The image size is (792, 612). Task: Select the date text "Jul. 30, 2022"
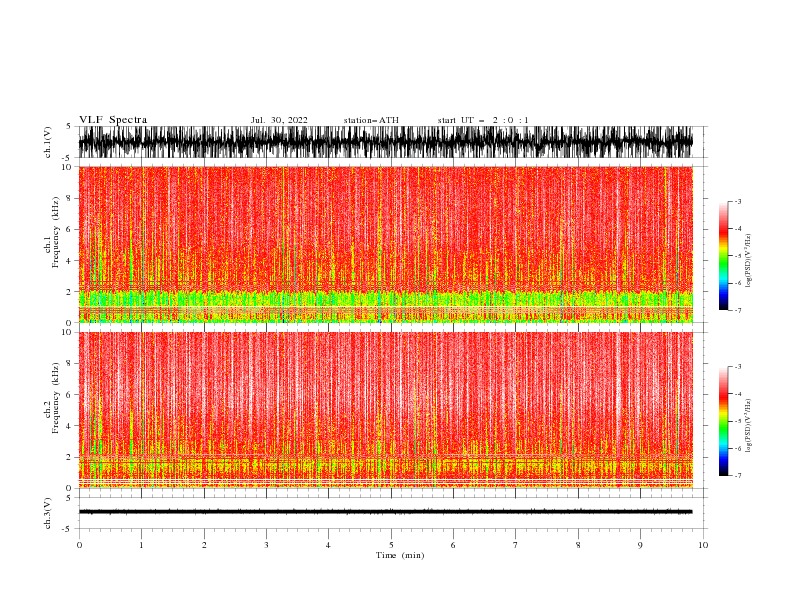(279, 120)
